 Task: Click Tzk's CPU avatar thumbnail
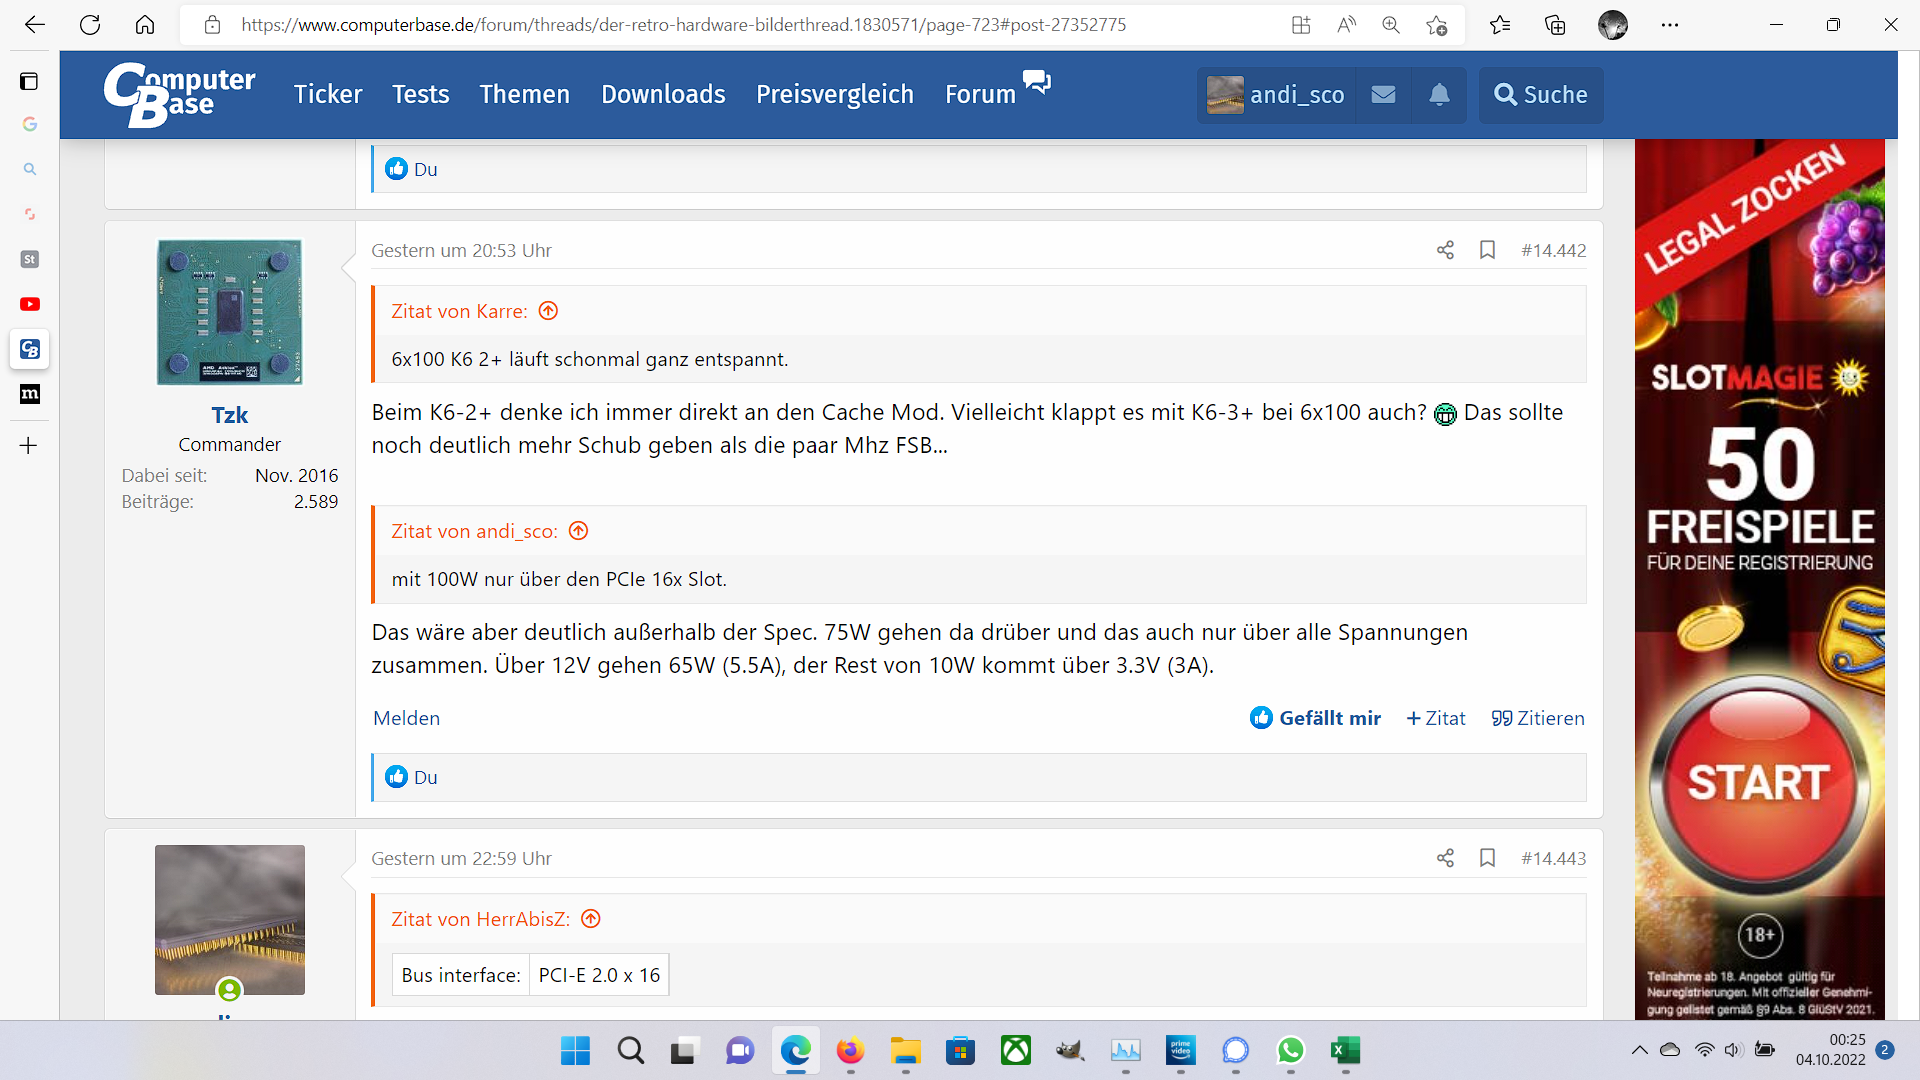tap(229, 312)
